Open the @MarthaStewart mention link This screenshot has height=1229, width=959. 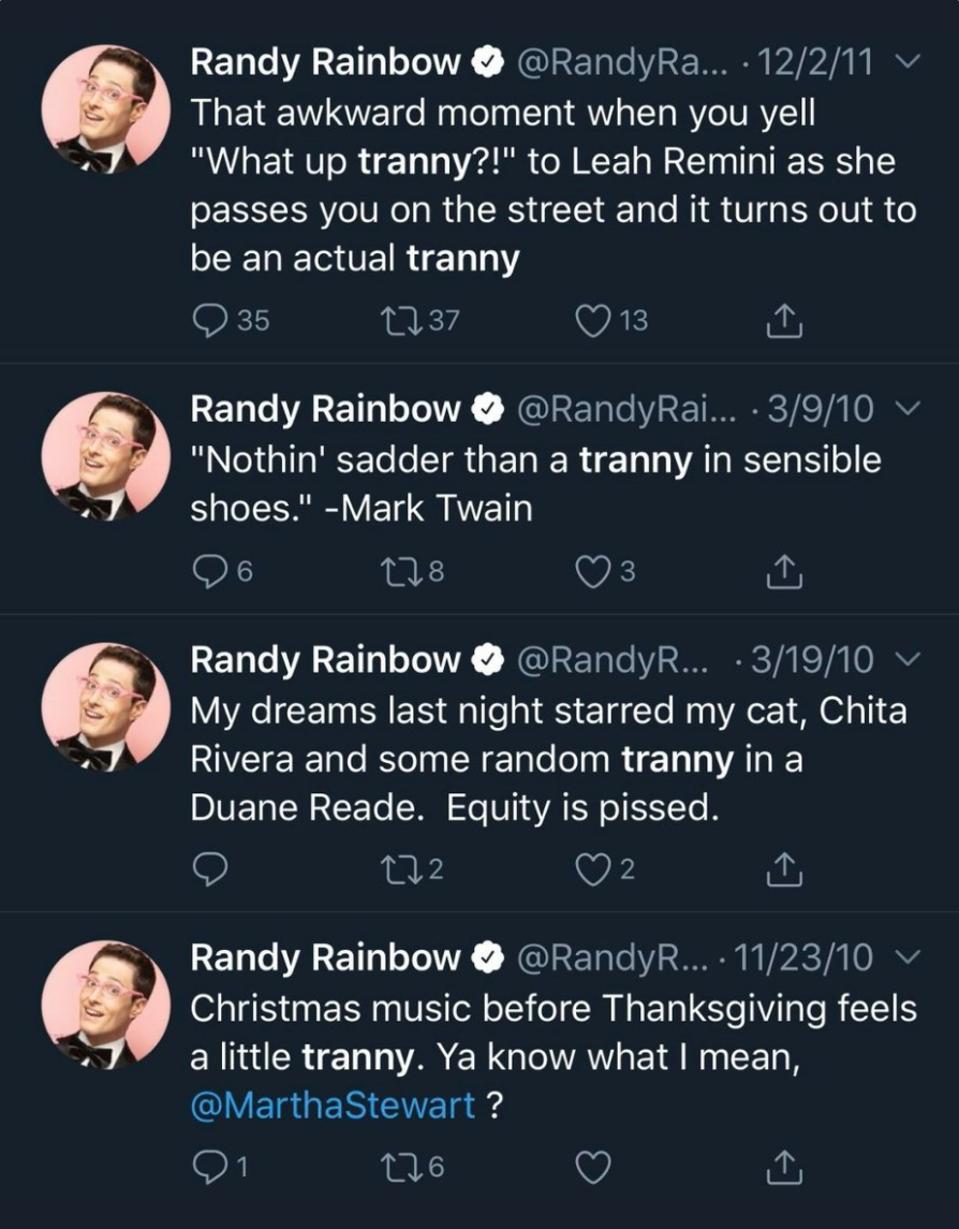(x=332, y=1107)
